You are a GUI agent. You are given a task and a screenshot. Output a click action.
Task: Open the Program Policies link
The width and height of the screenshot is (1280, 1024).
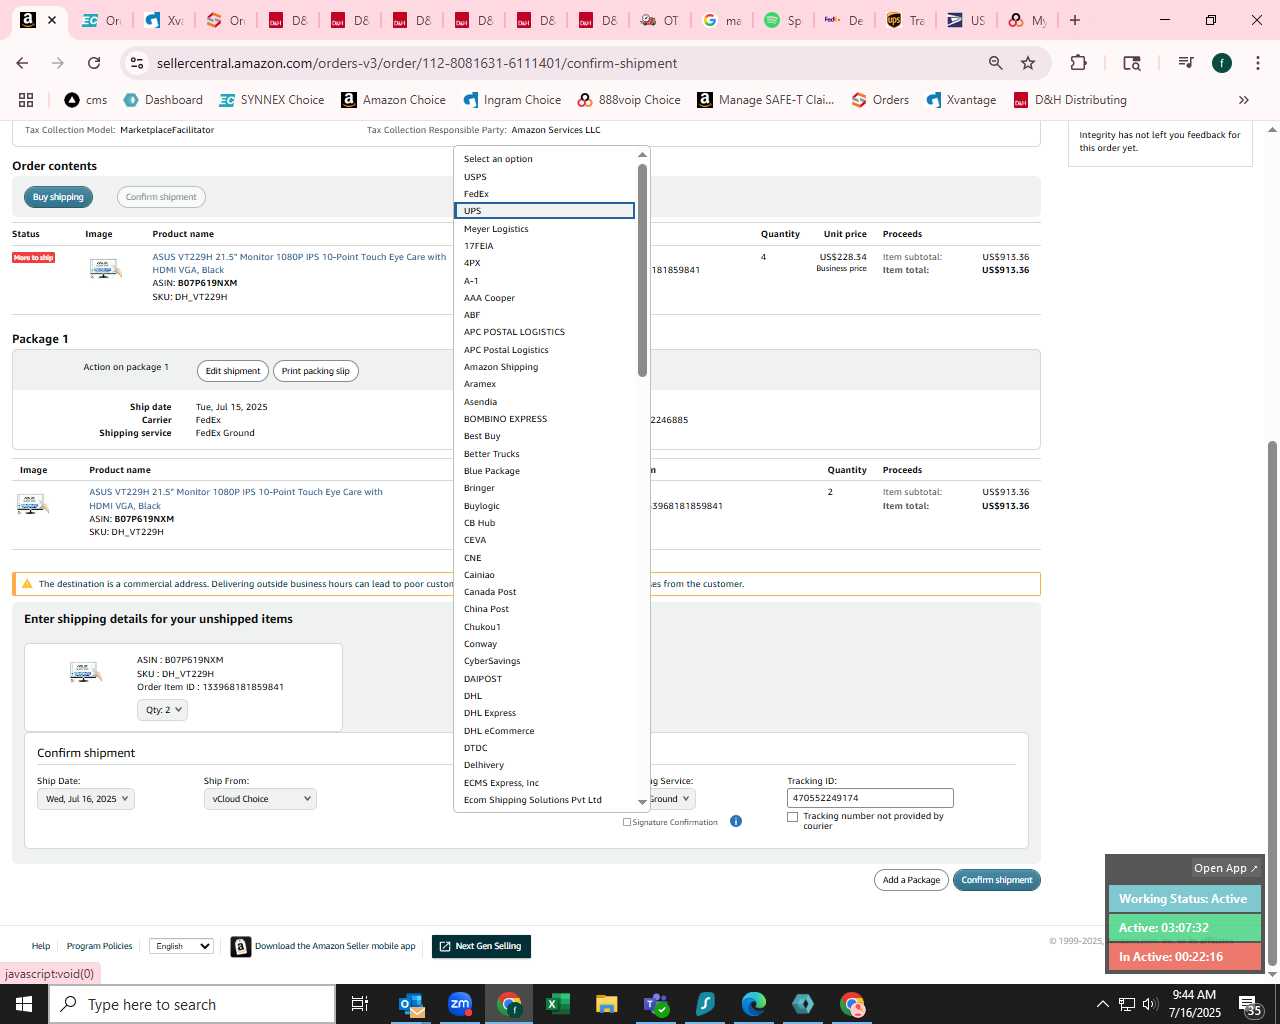(x=99, y=946)
